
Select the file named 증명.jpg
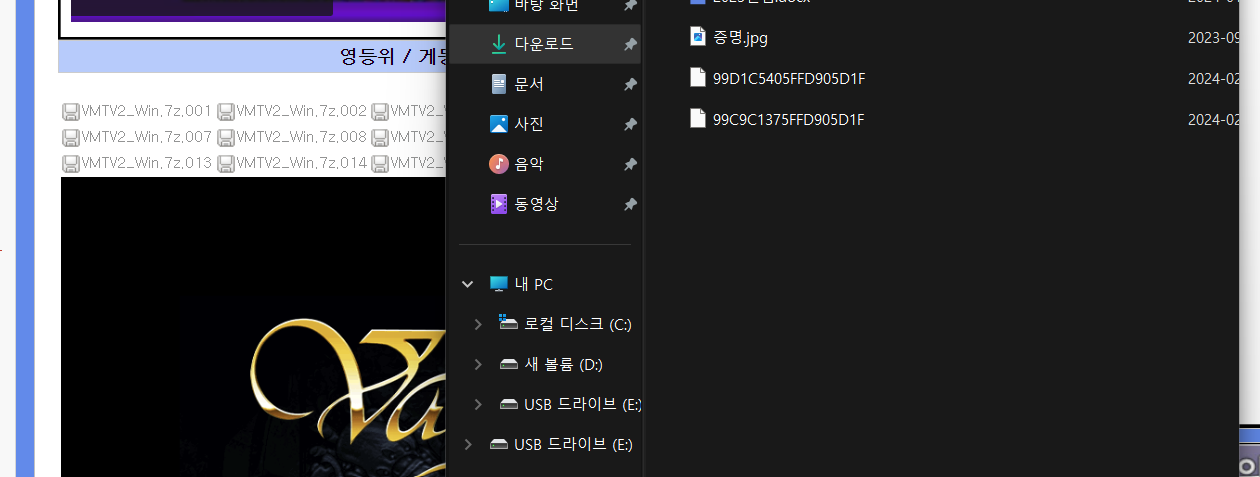741,39
